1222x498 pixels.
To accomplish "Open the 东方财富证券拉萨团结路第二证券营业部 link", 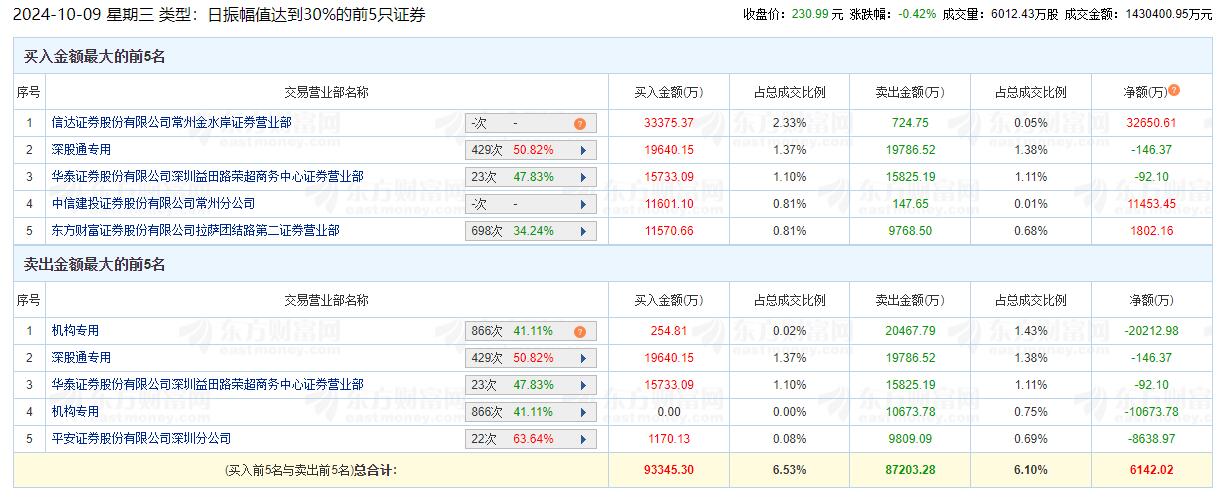I will coord(195,231).
